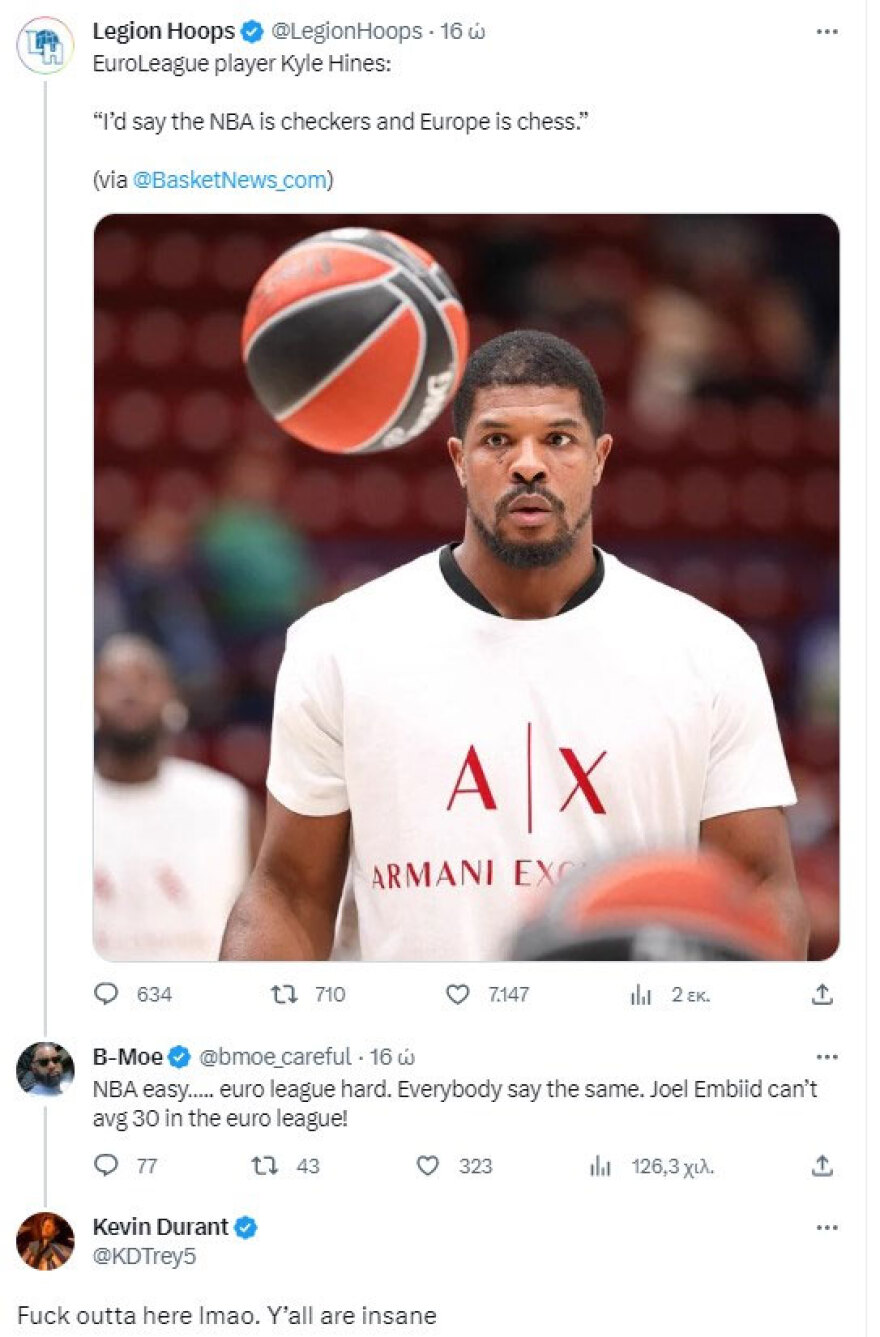View analytics icon on B-Moe's reply
Image resolution: width=880 pixels, height=1337 pixels.
599,1165
